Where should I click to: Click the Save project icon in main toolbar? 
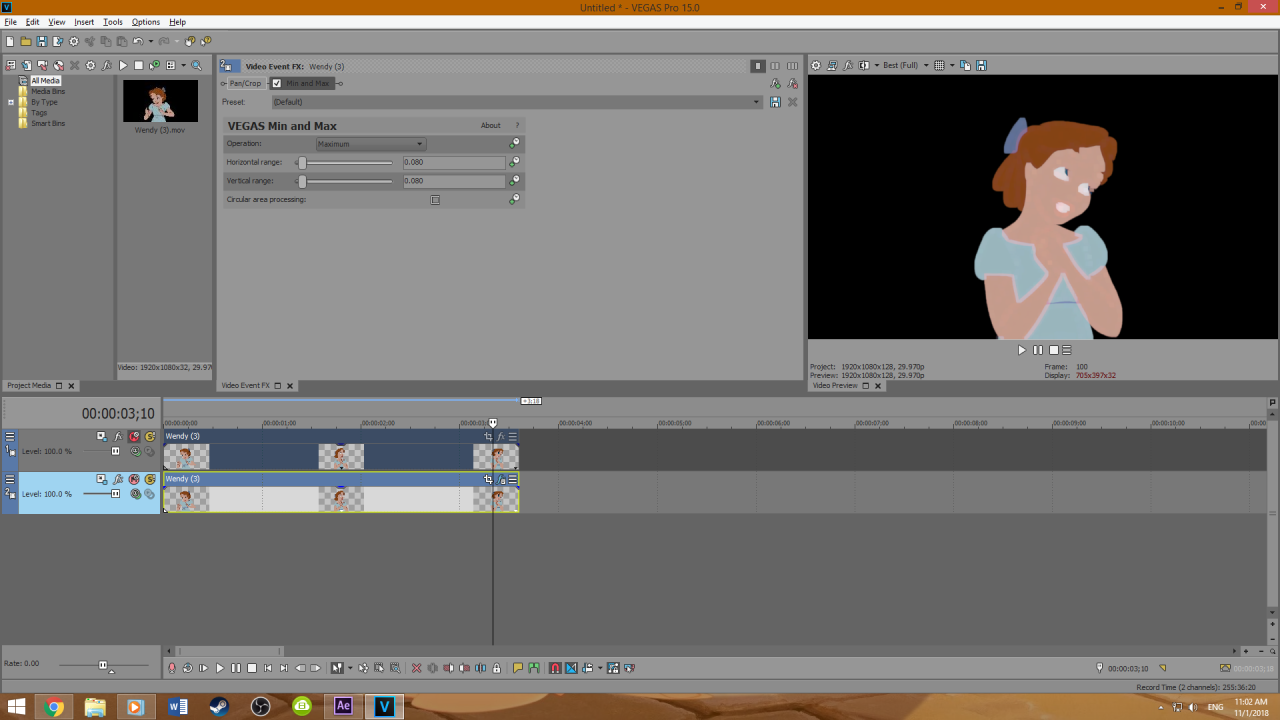click(41, 41)
